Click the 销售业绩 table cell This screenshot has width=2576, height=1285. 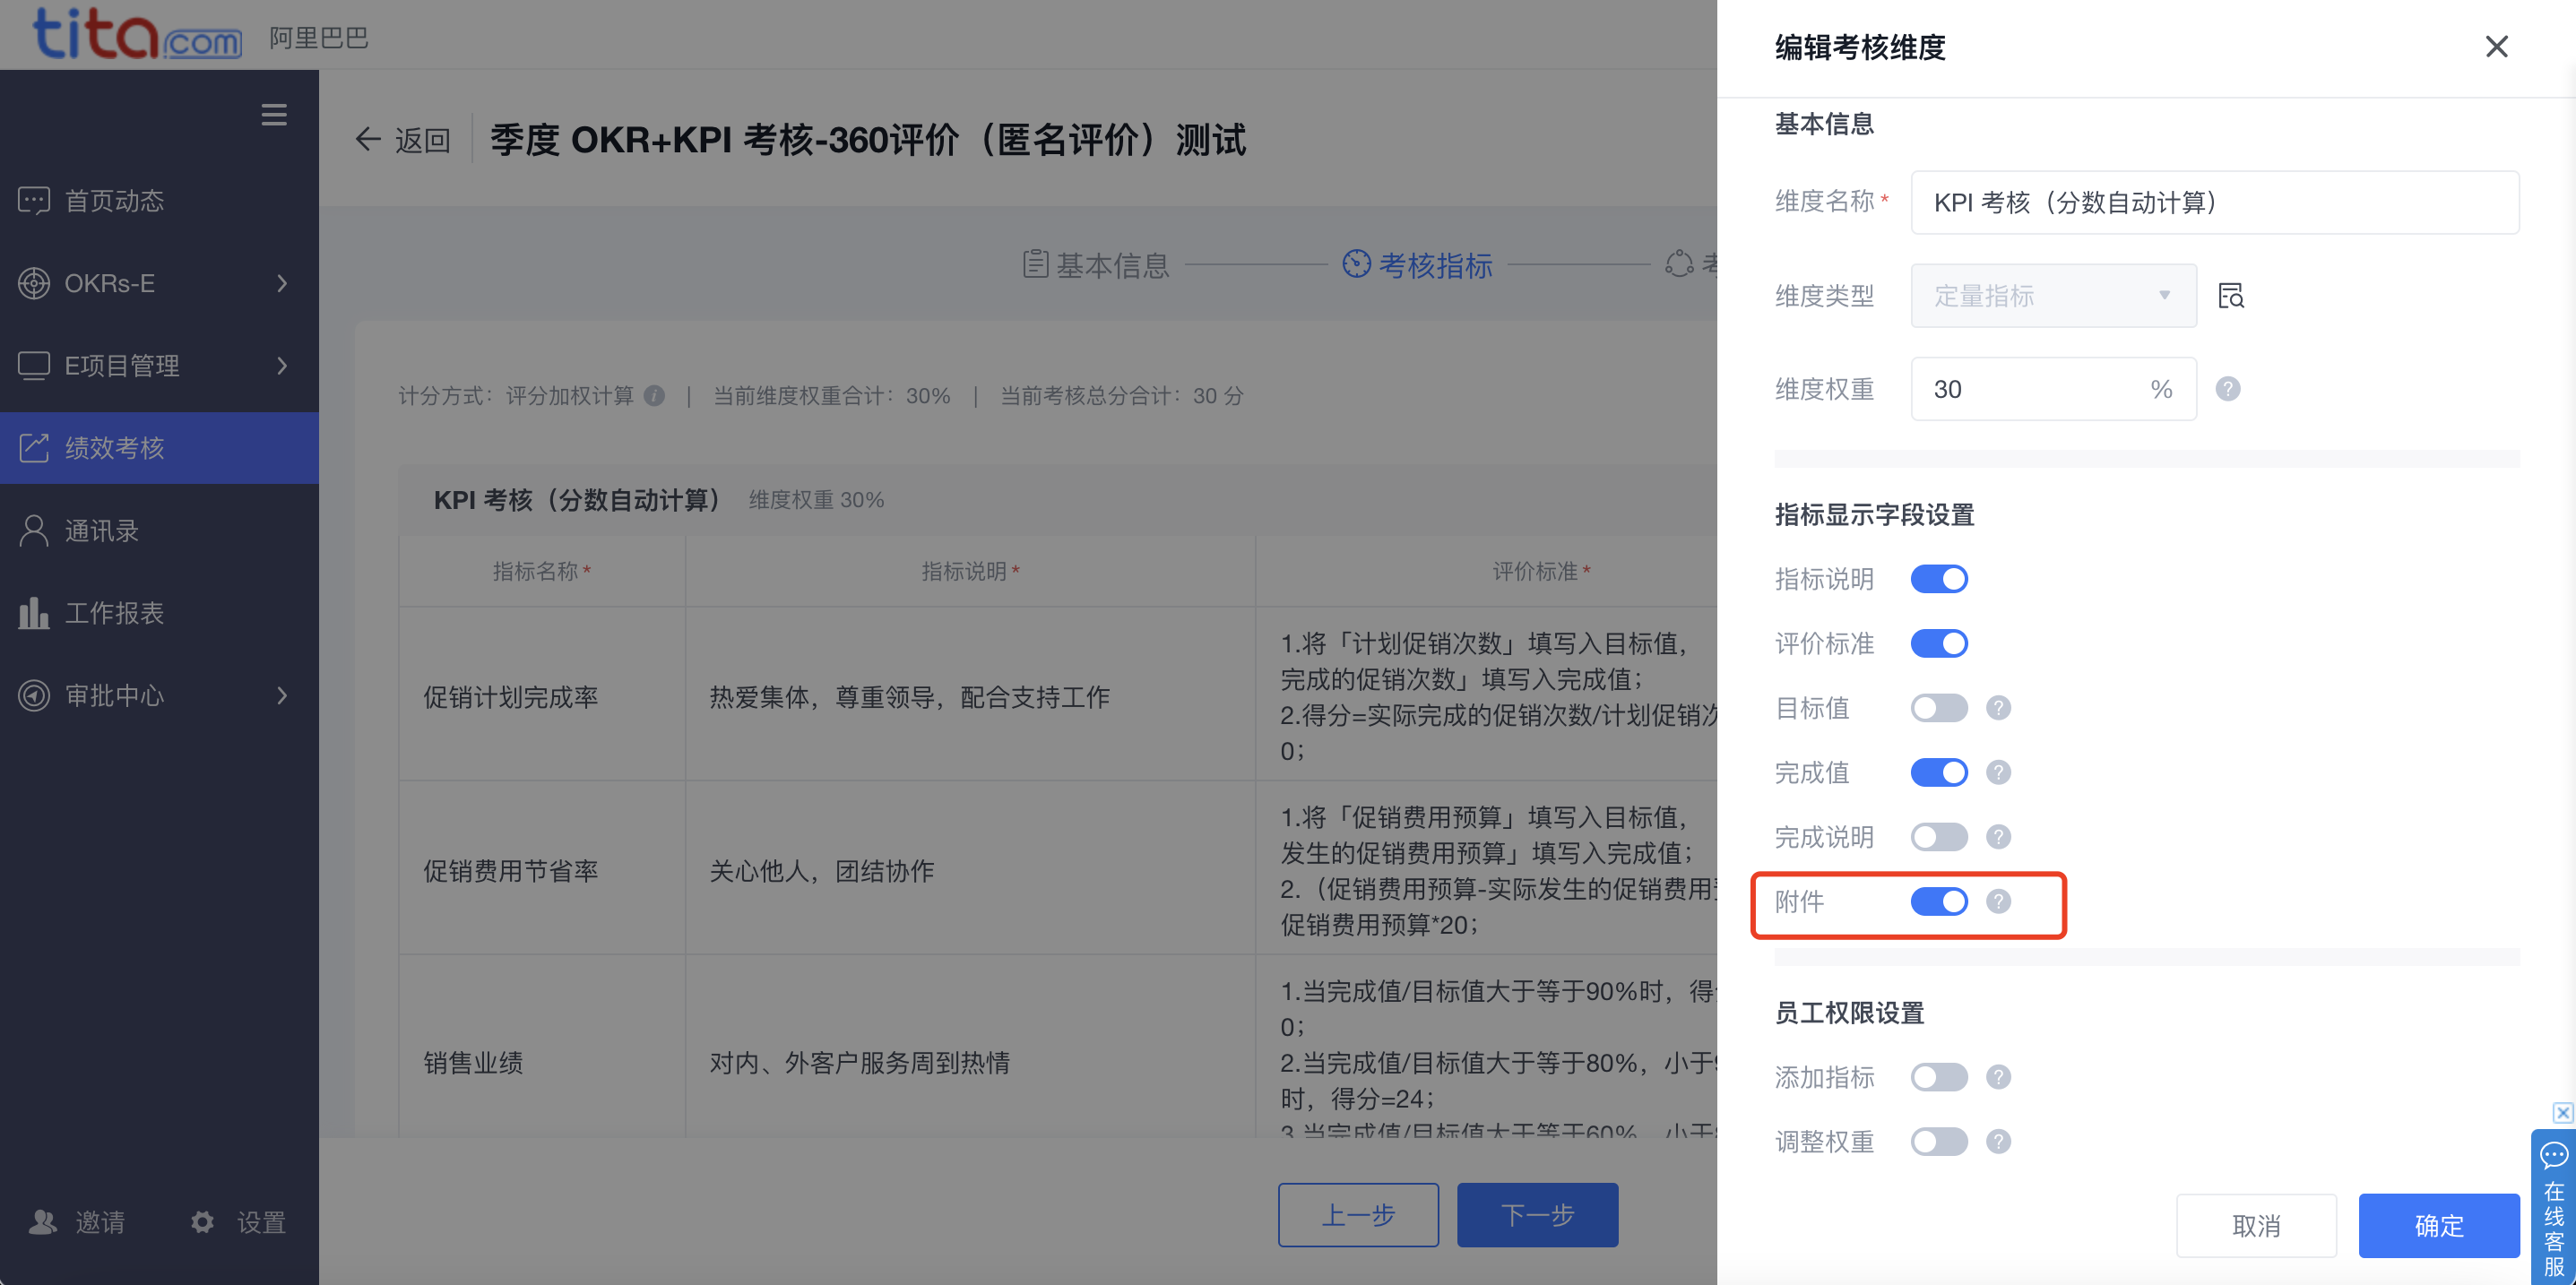tap(542, 1047)
